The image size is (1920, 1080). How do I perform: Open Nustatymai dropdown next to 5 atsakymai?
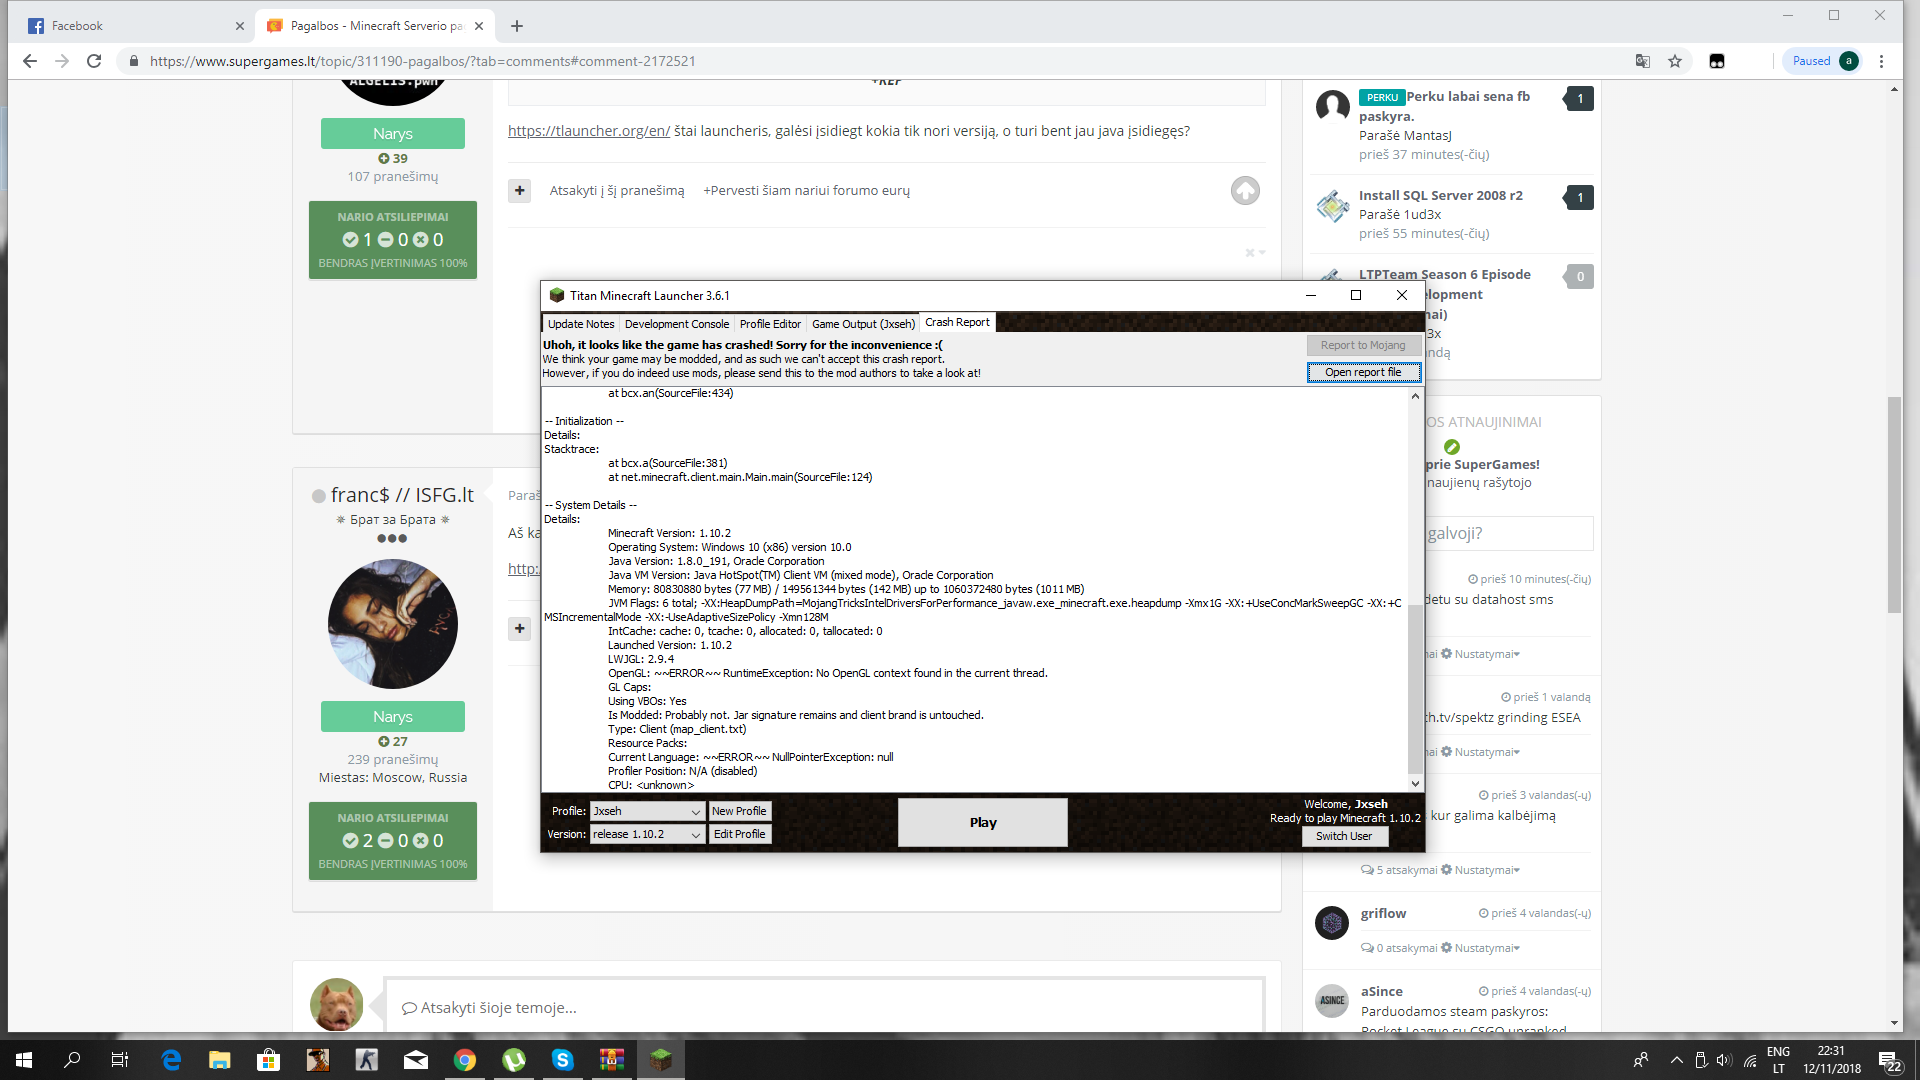(1480, 870)
